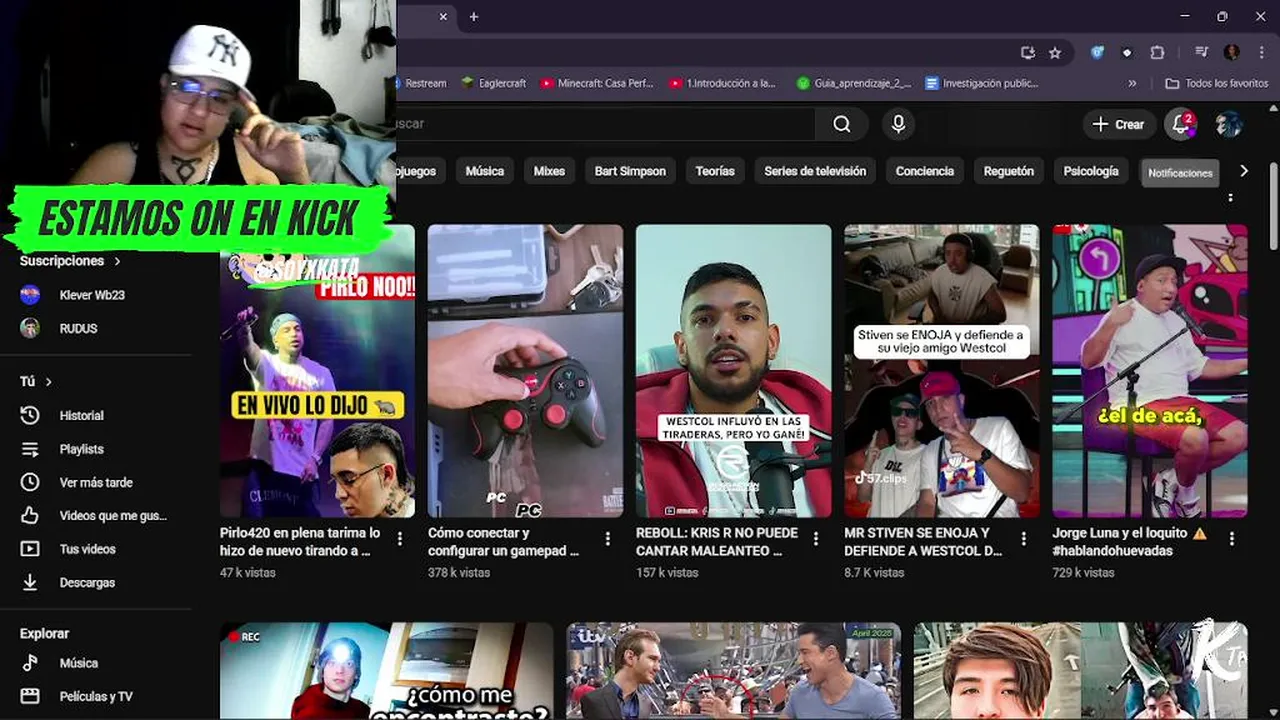Click the thumbs-up icon for liked videos
The height and width of the screenshot is (720, 1280).
[x=30, y=516]
